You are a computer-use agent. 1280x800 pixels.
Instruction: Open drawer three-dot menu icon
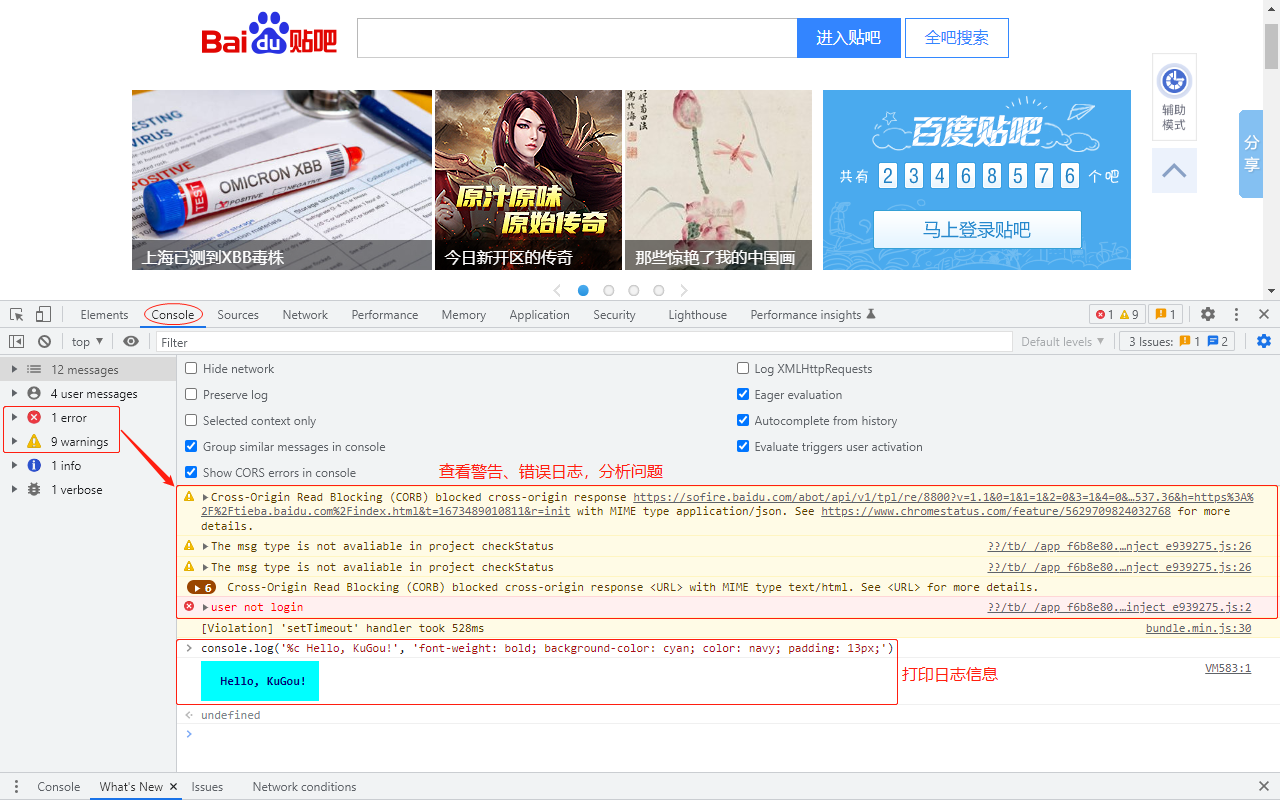17,786
